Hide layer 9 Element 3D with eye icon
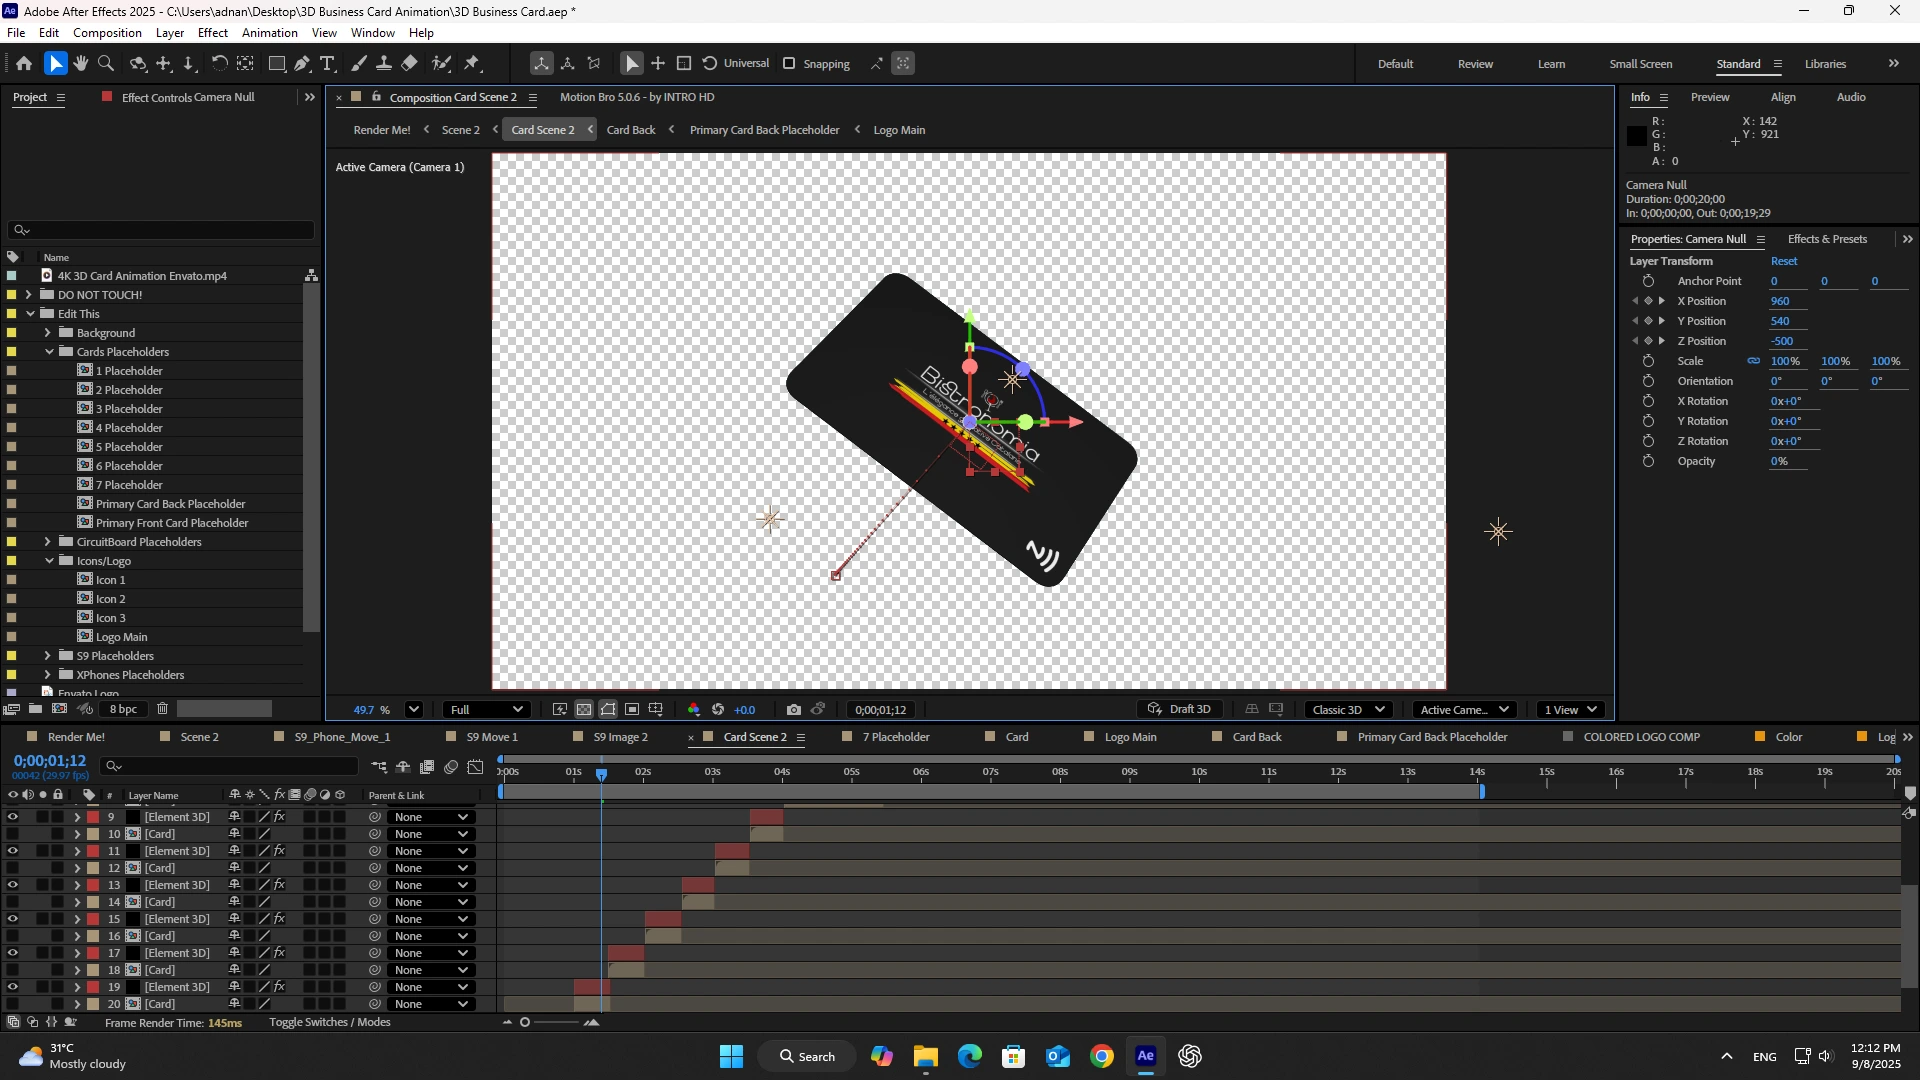The width and height of the screenshot is (1920, 1080). (x=12, y=817)
